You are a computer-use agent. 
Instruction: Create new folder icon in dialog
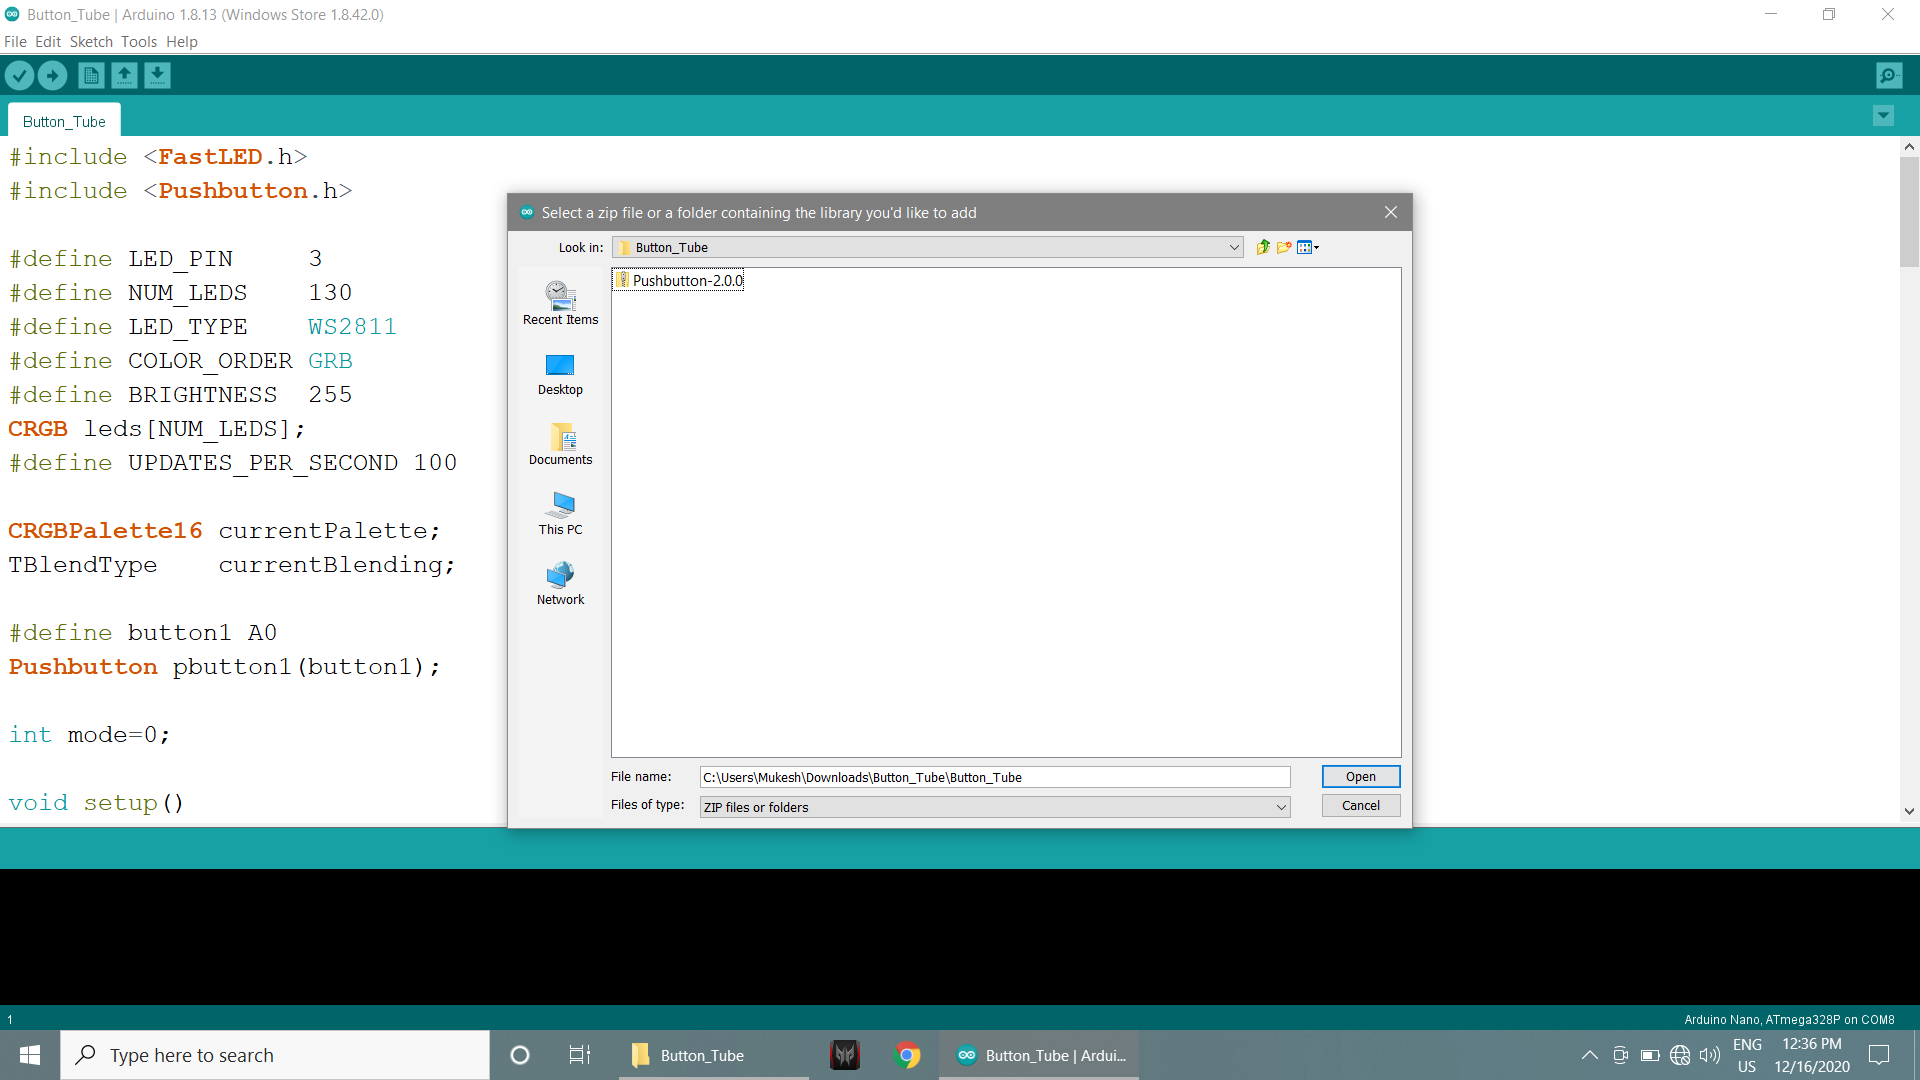[x=1284, y=247]
